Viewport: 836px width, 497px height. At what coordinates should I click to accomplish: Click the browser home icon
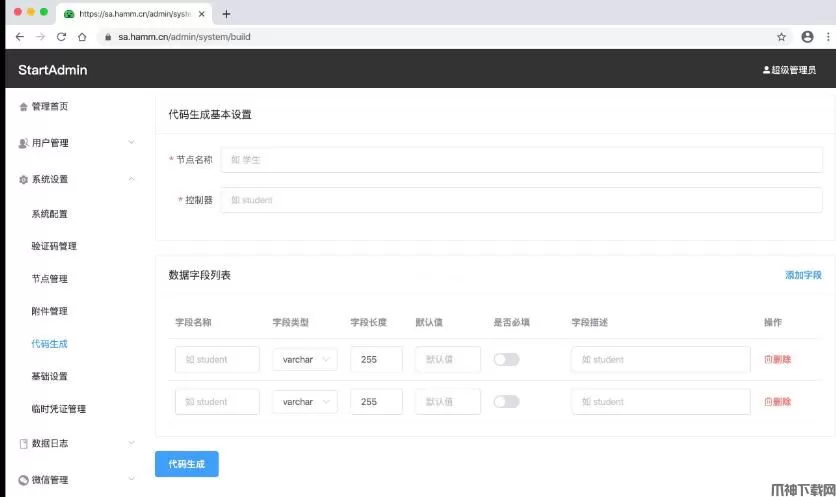coord(82,37)
